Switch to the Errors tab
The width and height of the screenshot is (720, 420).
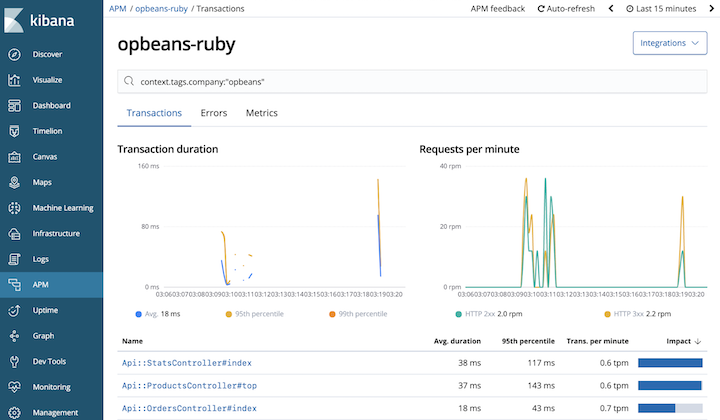[214, 113]
